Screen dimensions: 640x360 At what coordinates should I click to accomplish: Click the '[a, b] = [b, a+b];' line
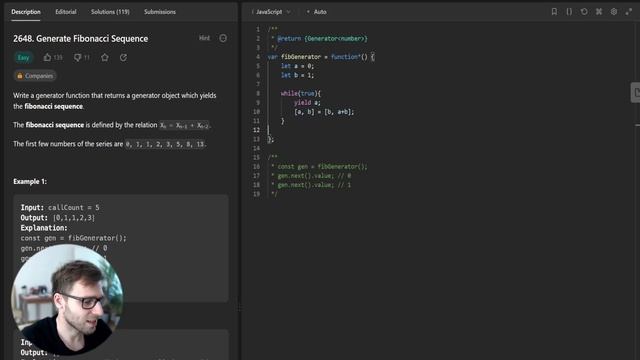tap(324, 112)
